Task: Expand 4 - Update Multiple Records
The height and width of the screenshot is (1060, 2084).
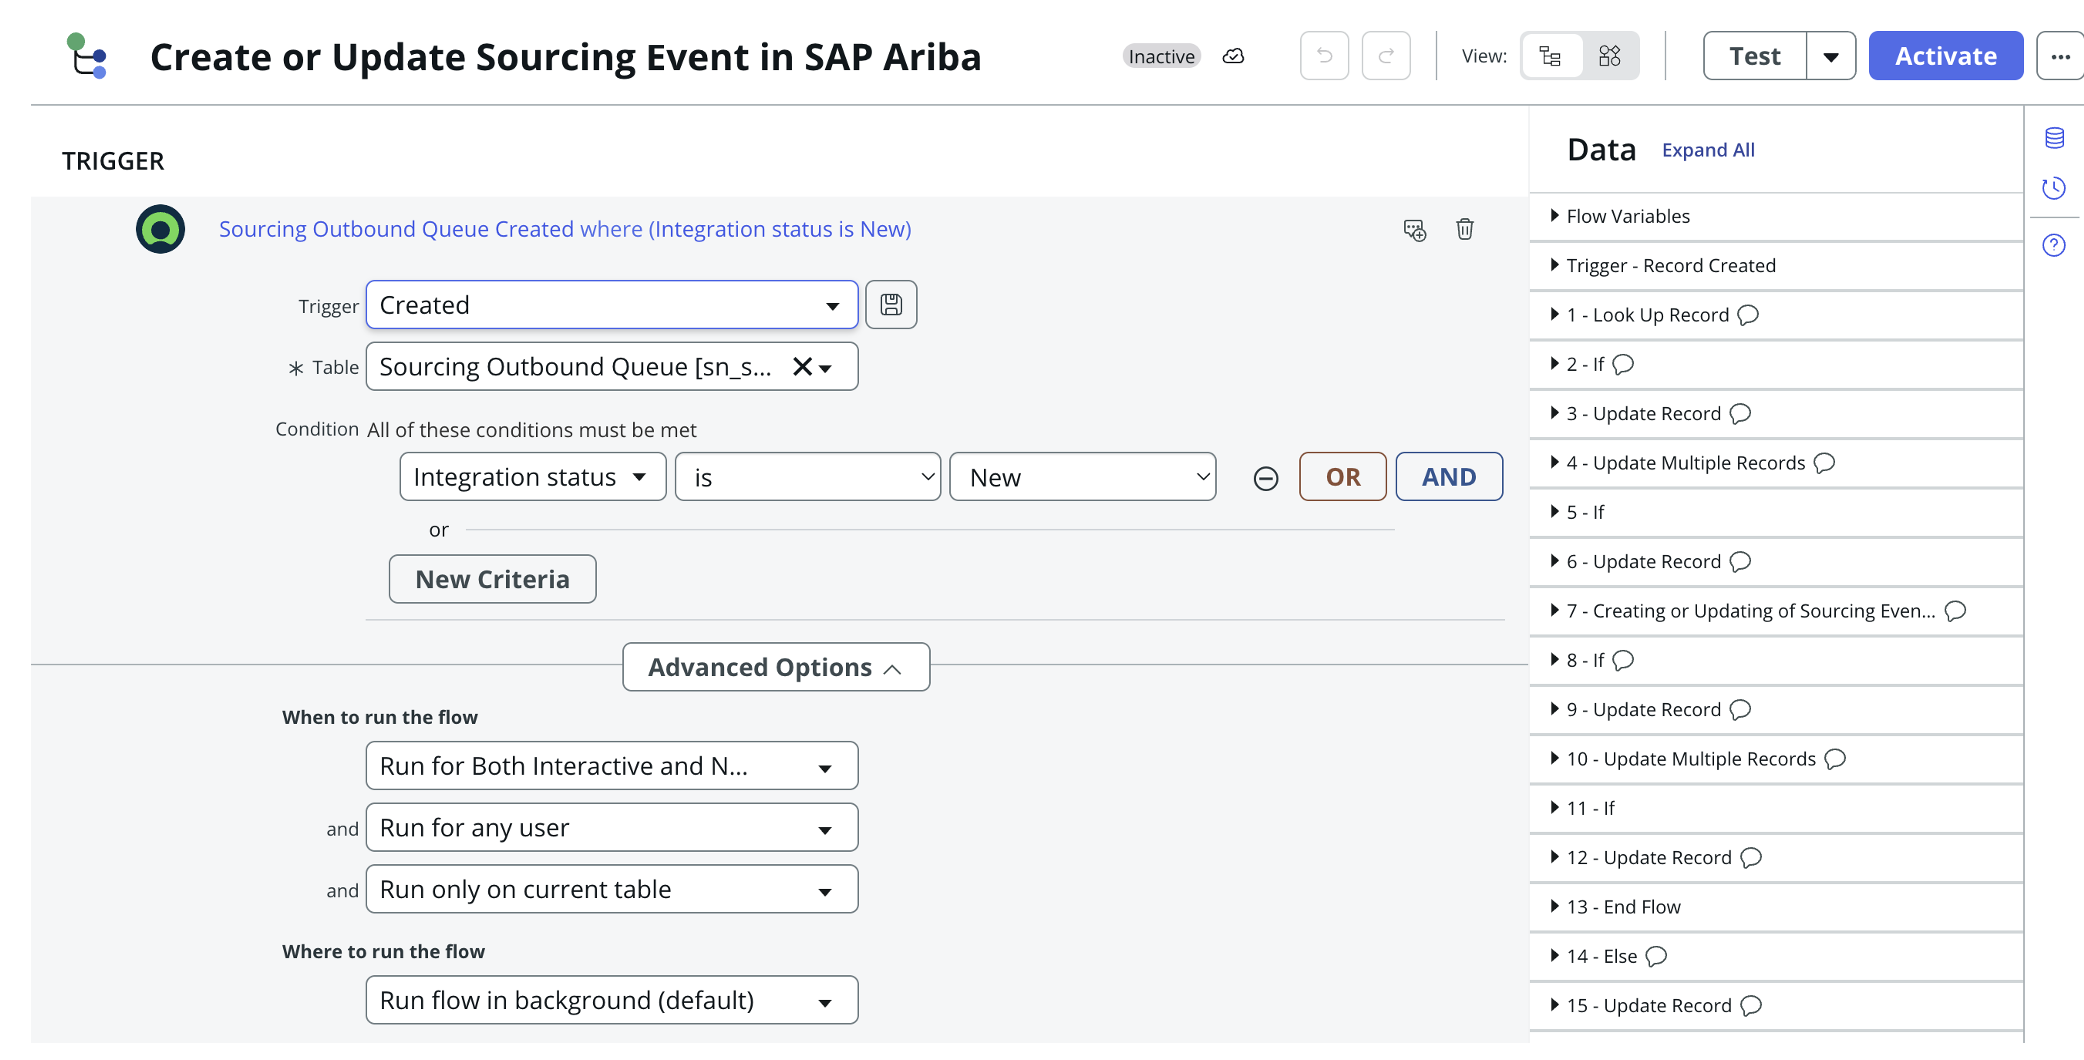Action: [x=1554, y=462]
